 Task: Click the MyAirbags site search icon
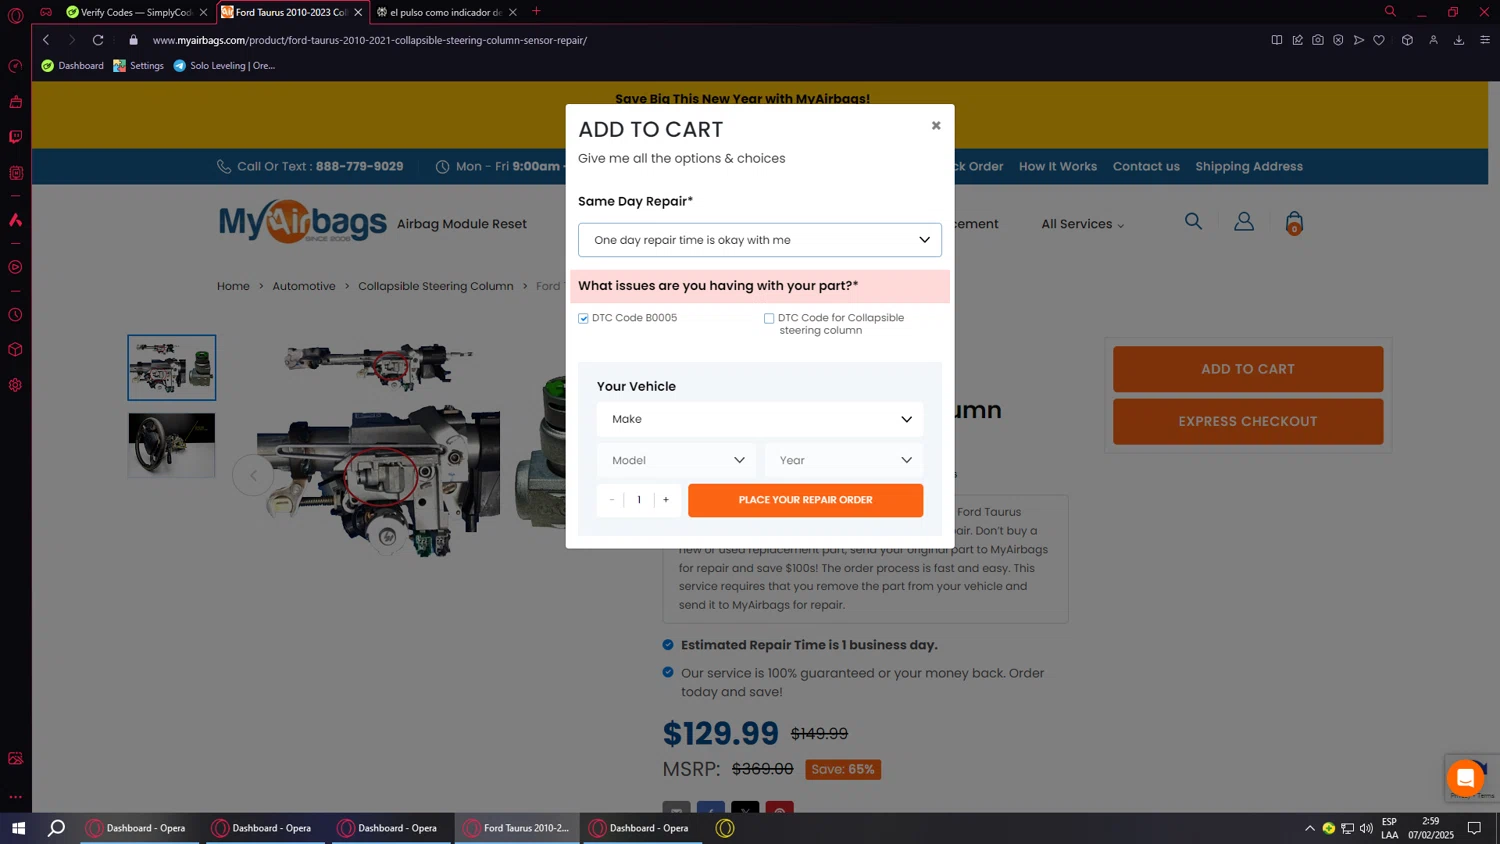pyautogui.click(x=1193, y=221)
